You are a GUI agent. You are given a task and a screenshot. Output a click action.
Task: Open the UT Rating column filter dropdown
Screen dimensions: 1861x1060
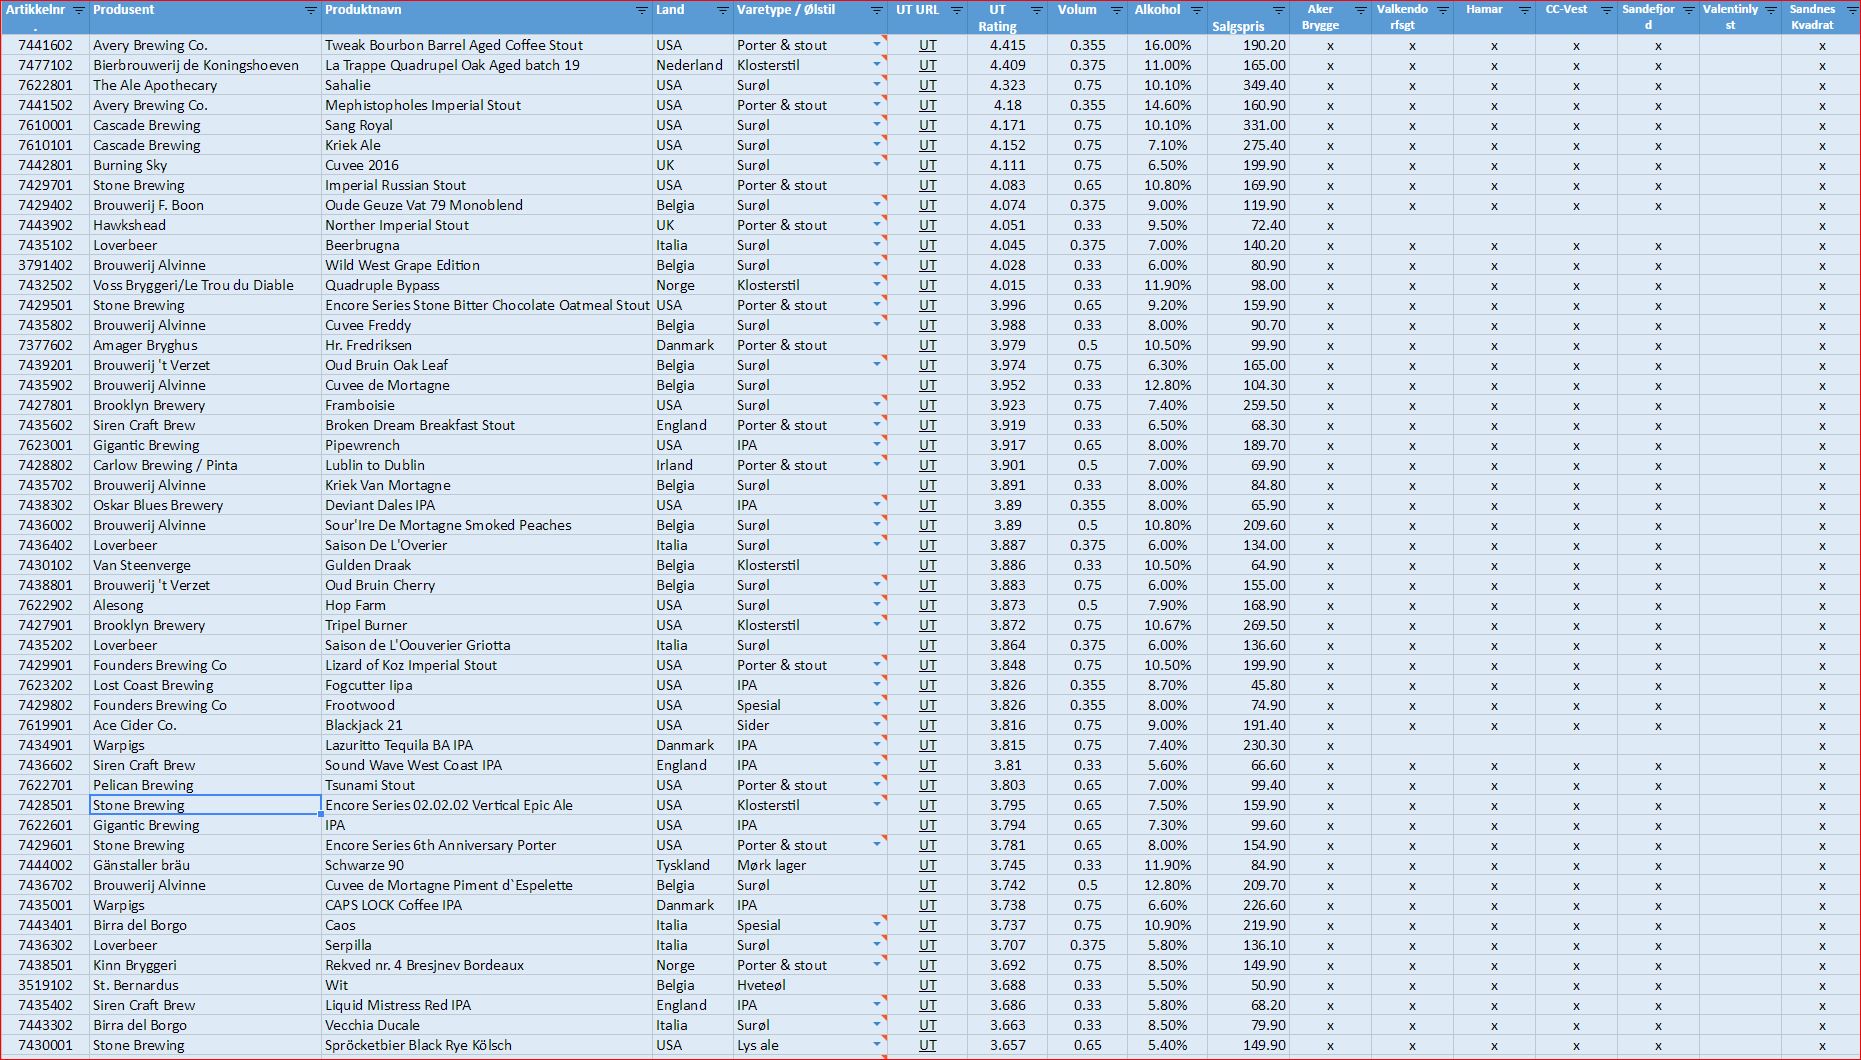tap(1037, 10)
